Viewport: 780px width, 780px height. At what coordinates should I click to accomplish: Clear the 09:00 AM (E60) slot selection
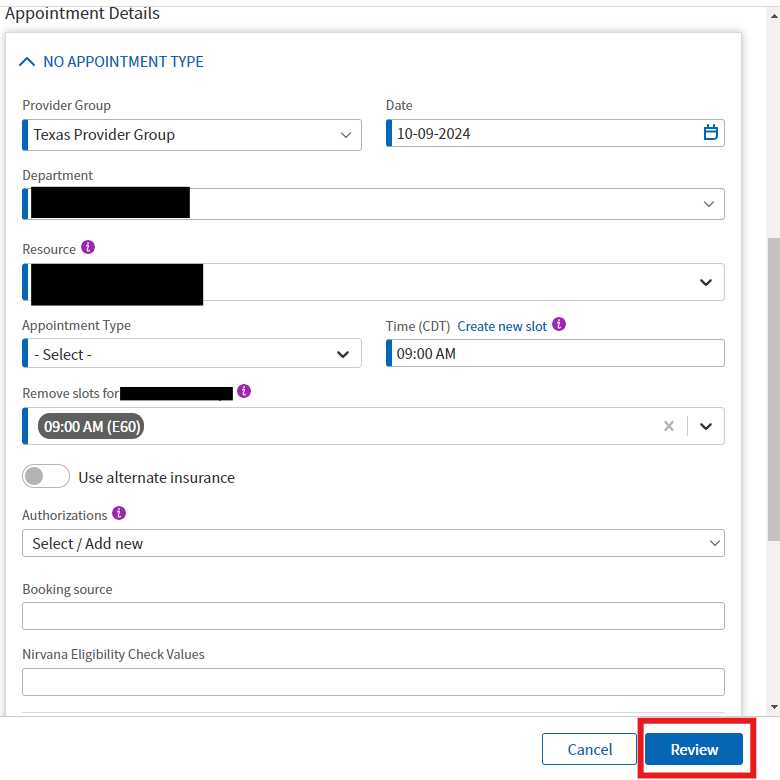click(669, 426)
